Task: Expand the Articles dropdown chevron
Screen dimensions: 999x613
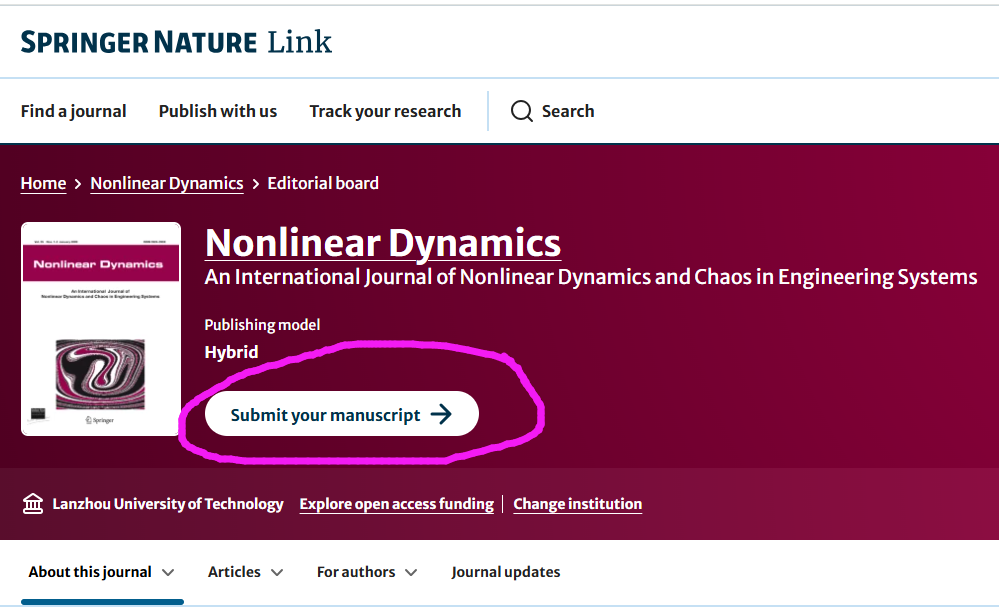Action: click(277, 573)
